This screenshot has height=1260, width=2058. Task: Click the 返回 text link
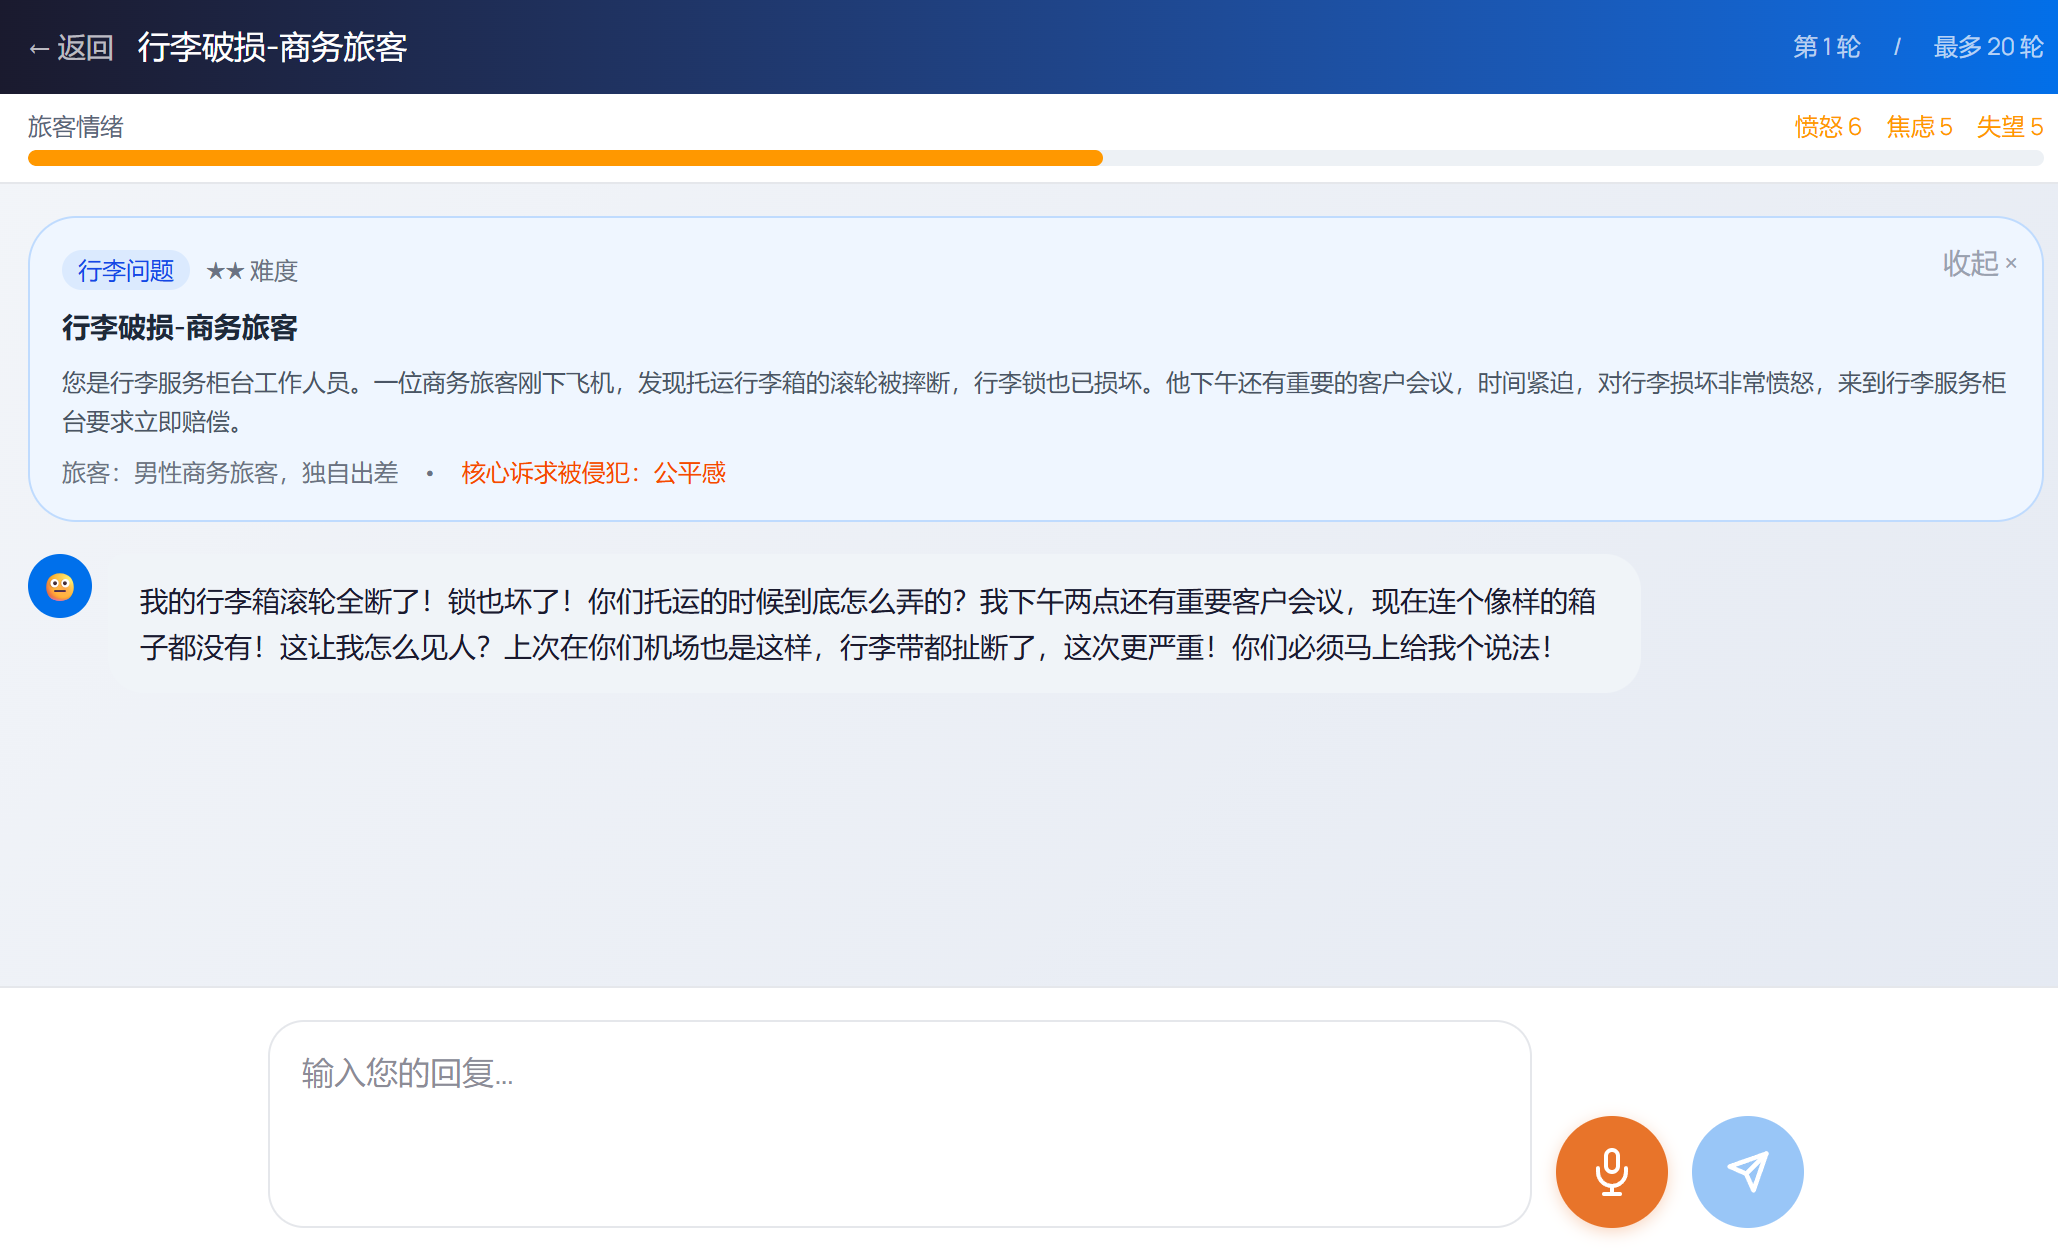(x=86, y=47)
